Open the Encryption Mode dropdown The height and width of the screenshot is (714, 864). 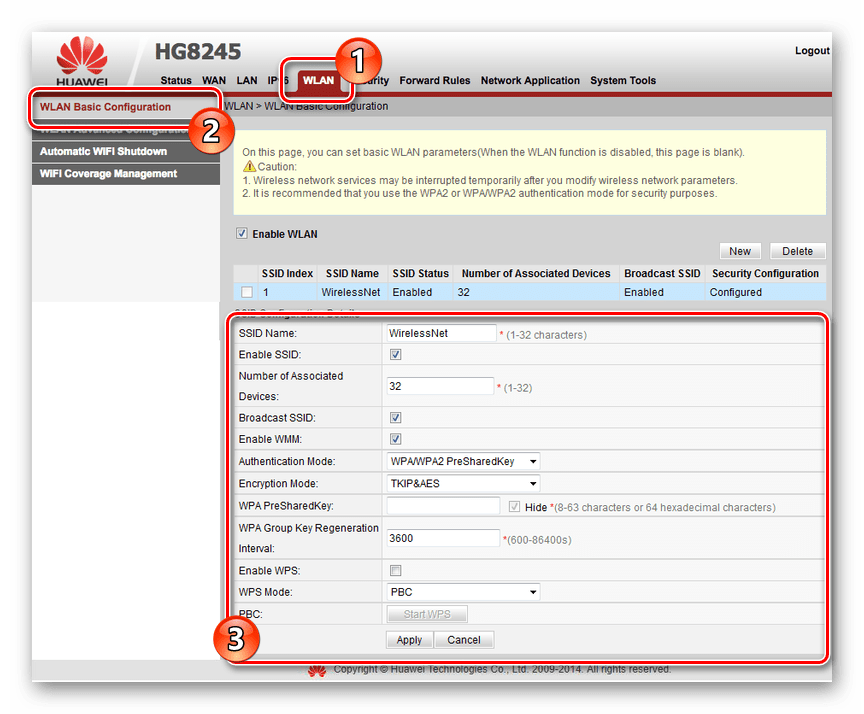pos(463,484)
